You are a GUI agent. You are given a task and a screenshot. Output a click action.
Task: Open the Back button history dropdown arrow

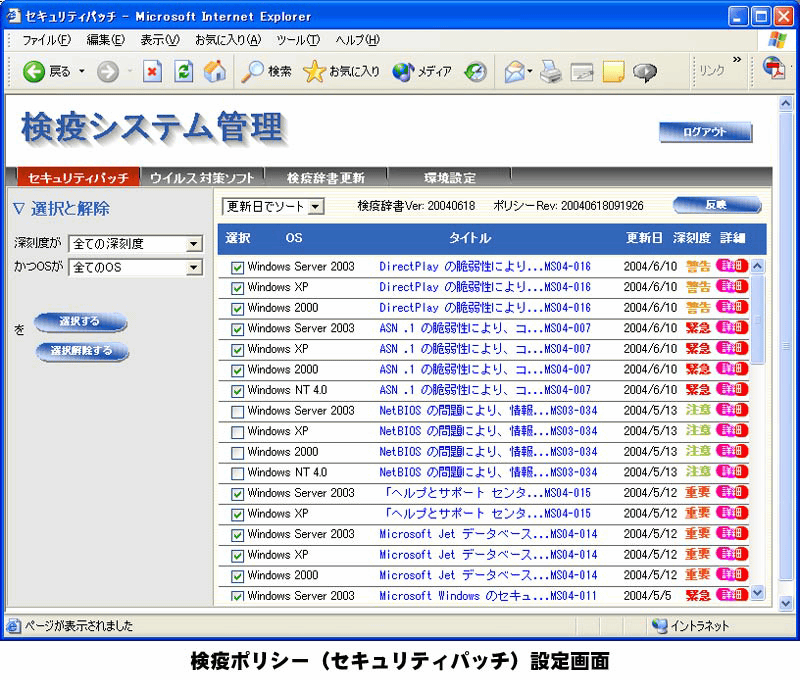point(82,71)
